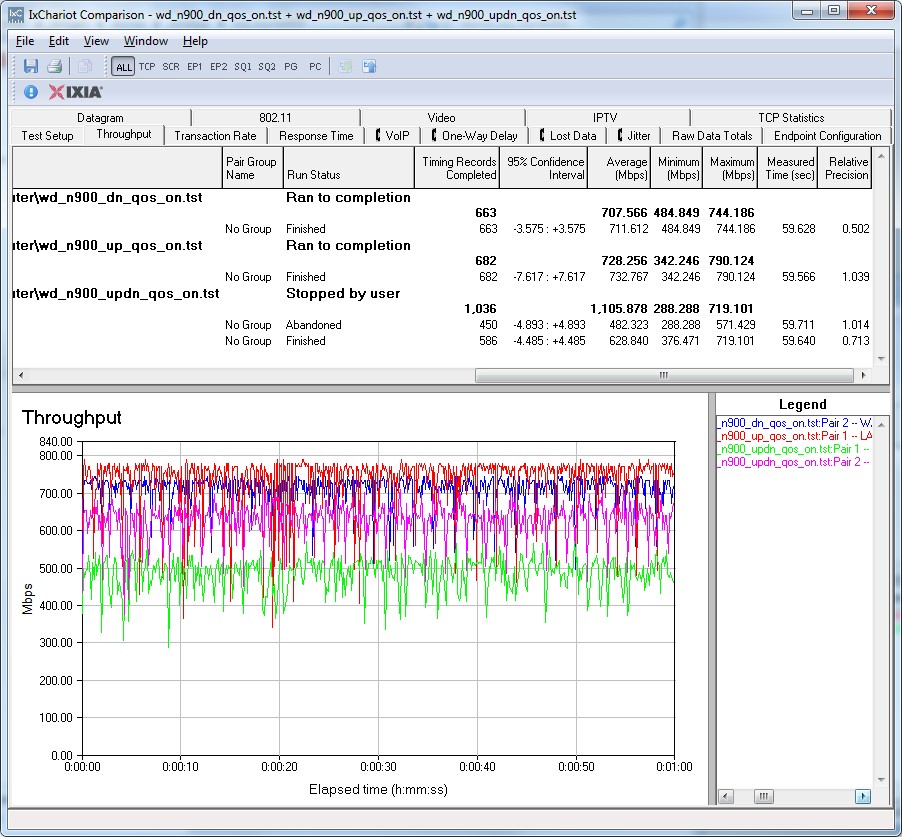Open the View menu

[x=96, y=41]
